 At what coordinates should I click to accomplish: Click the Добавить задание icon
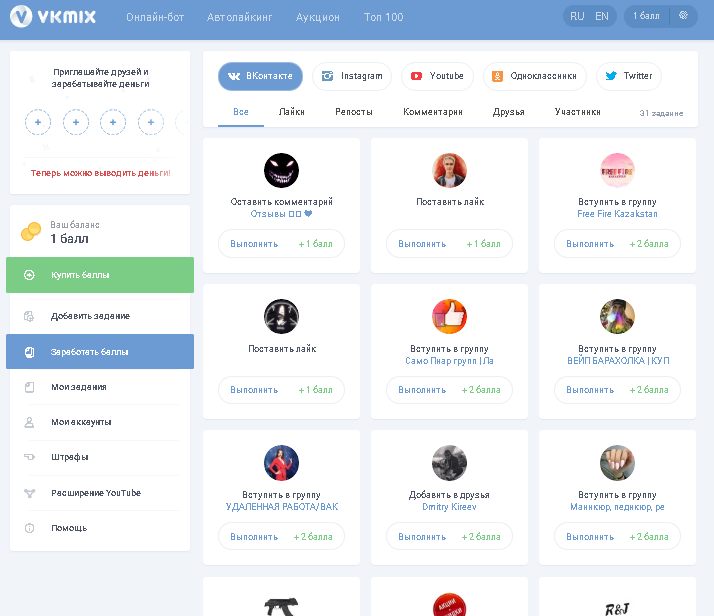coord(29,316)
